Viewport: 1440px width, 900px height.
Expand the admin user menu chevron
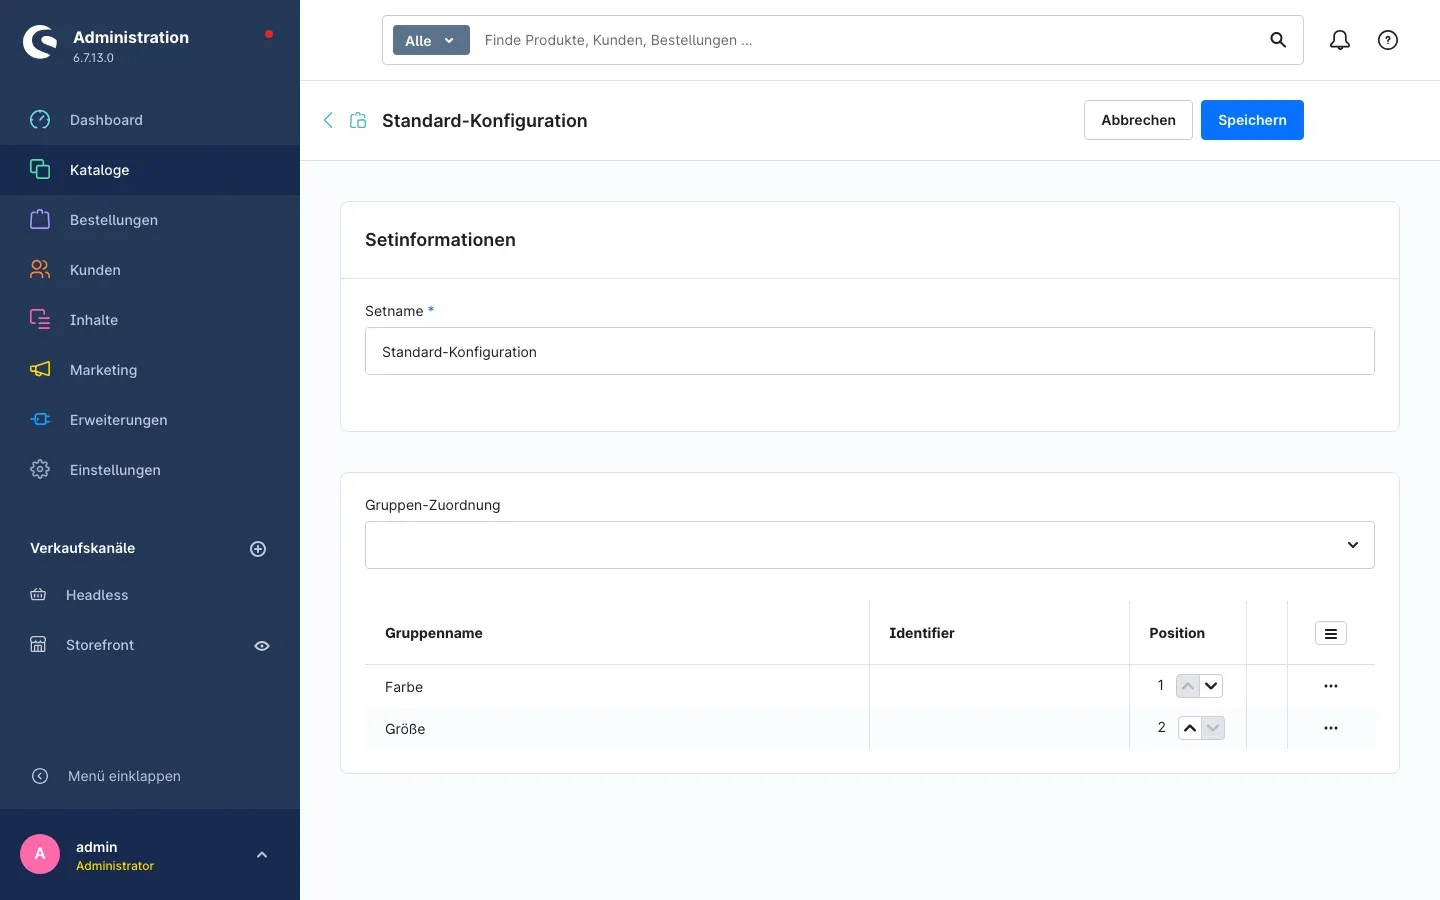tap(262, 855)
